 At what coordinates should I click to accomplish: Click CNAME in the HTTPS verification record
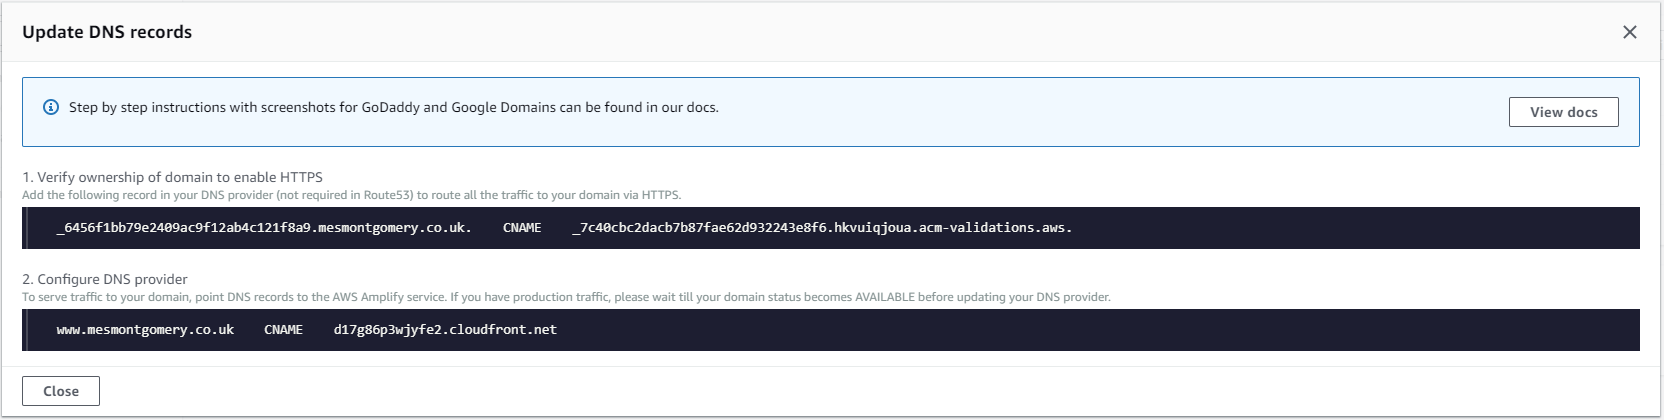521,228
